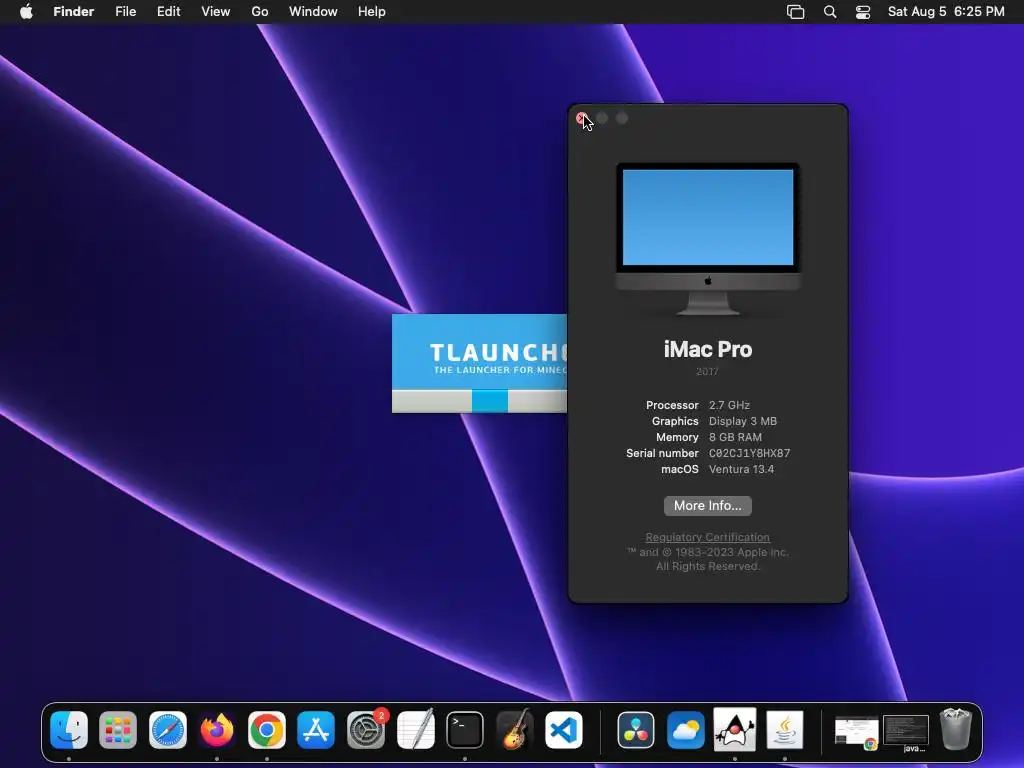Open the Go menu
The height and width of the screenshot is (768, 1024).
[260, 12]
